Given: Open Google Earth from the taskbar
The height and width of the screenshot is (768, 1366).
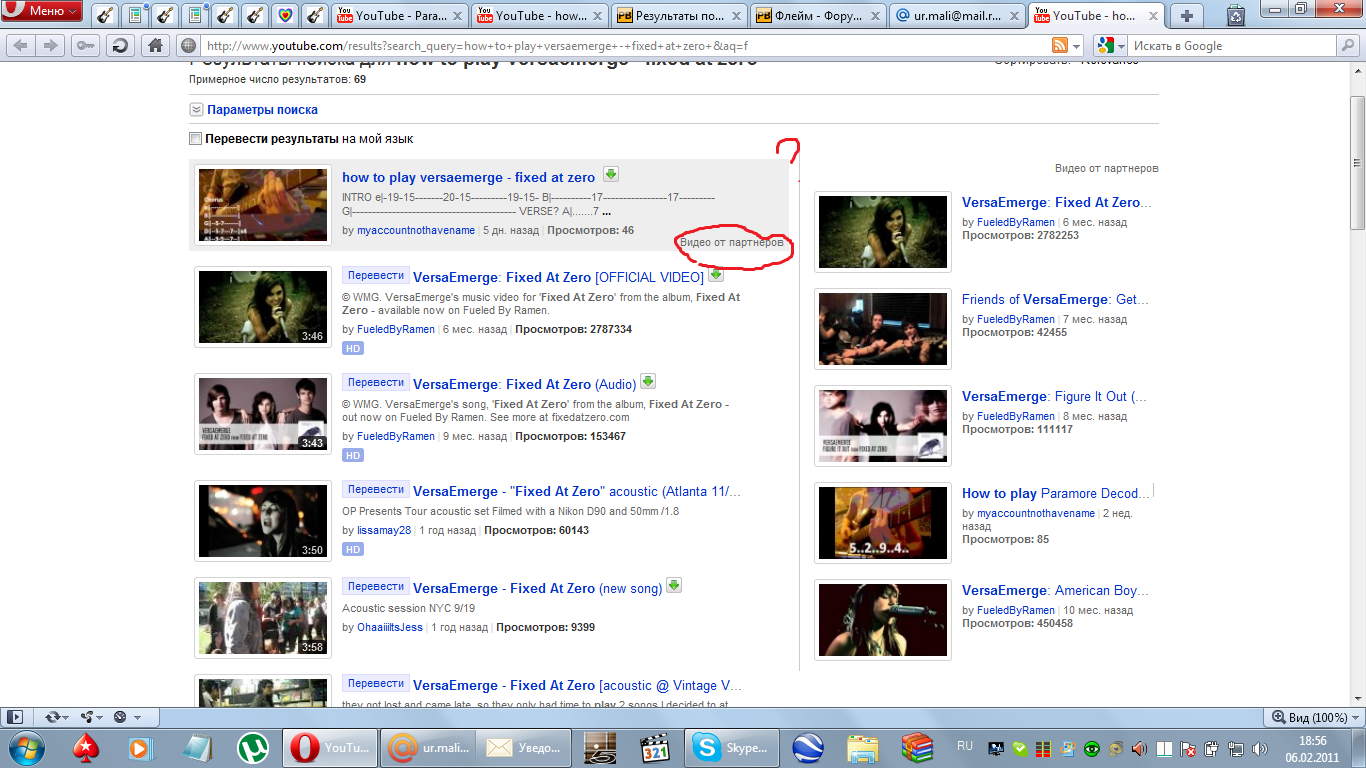Looking at the screenshot, I should (x=808, y=748).
